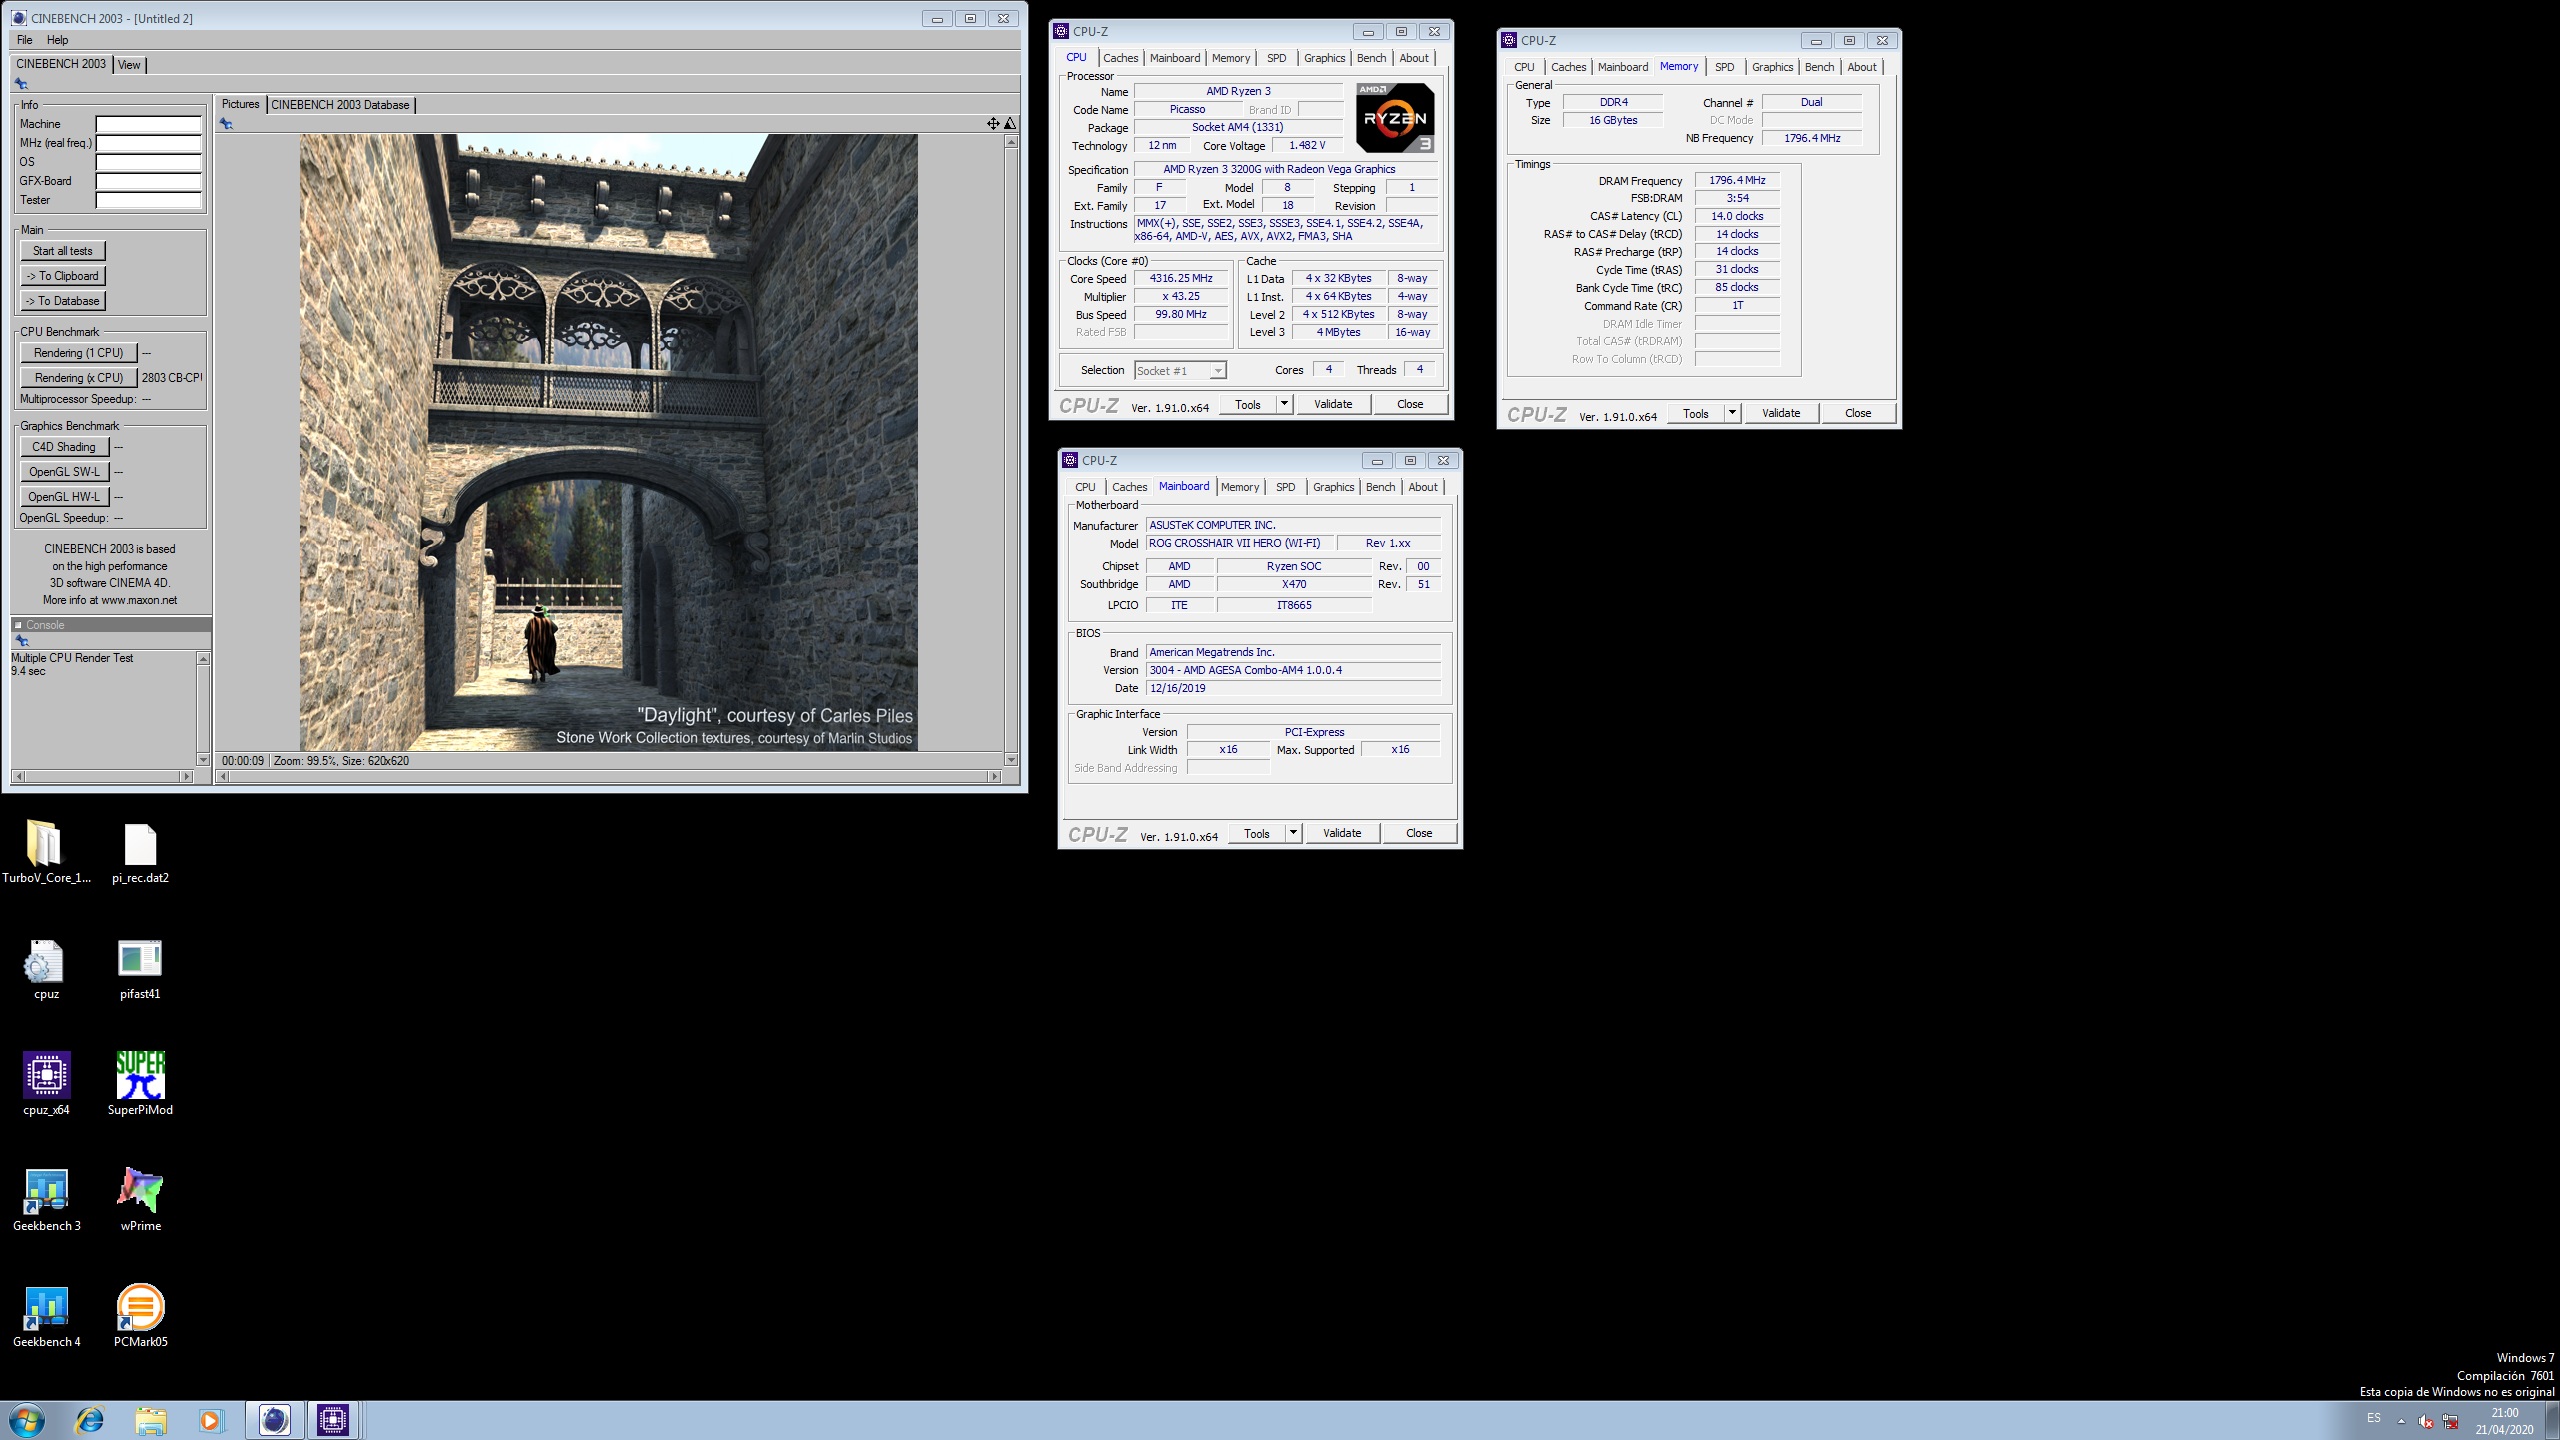Click Validate in CPU-Z CPU window

click(x=1333, y=404)
